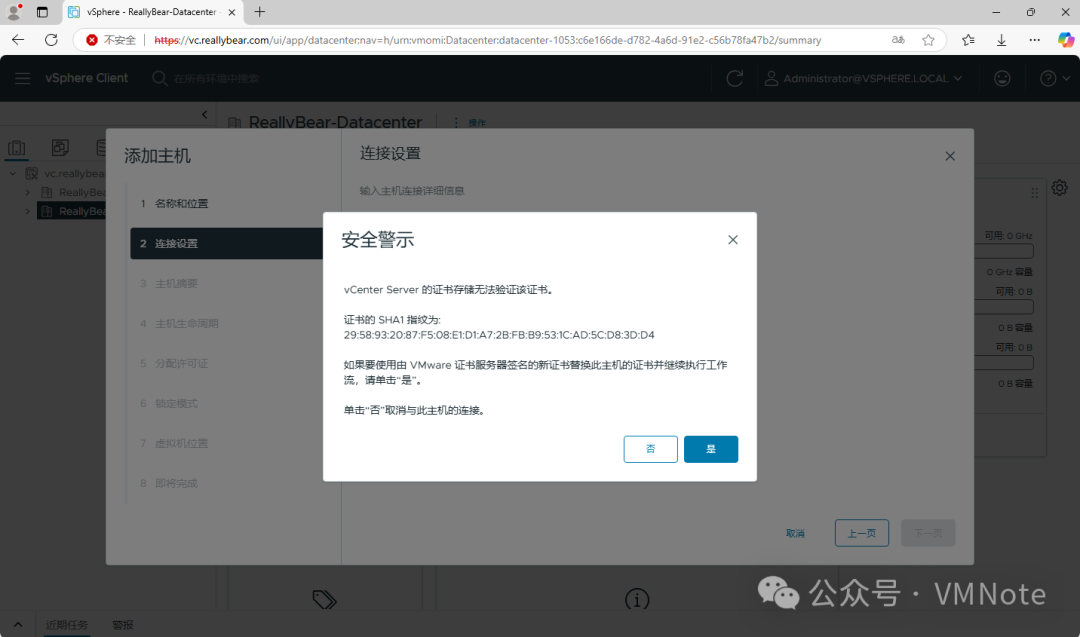This screenshot has height=637, width=1080.
Task: Select the highlighted ReallyBear datacenter tree item
Action: point(72,211)
